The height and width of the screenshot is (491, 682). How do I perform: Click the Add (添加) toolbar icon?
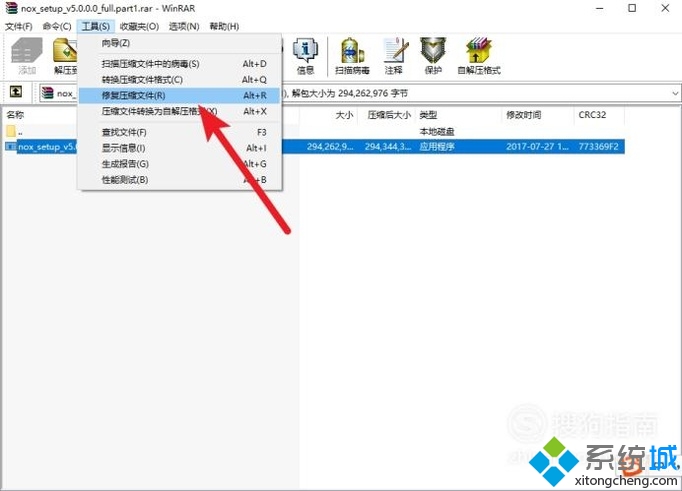(x=27, y=56)
